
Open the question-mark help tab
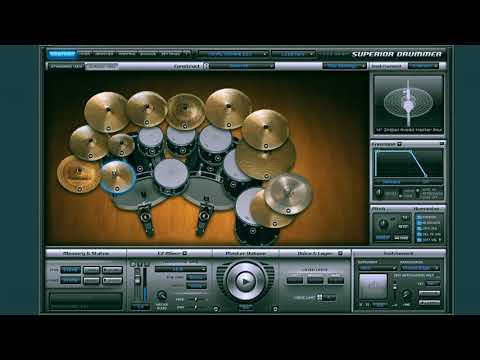point(187,54)
